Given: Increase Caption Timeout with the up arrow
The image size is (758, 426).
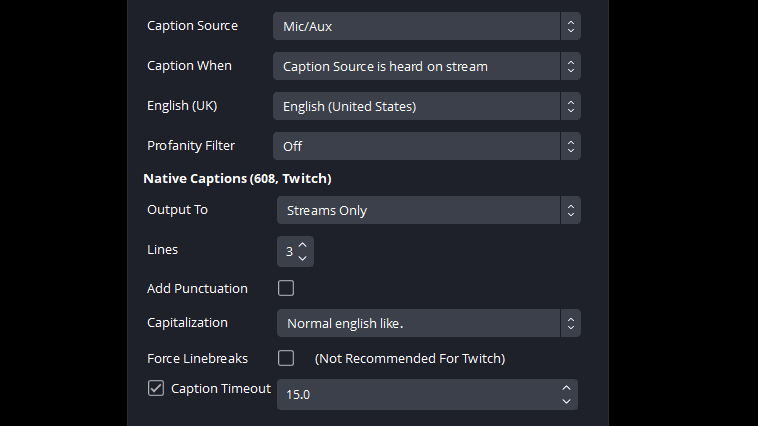Looking at the screenshot, I should click(x=566, y=387).
